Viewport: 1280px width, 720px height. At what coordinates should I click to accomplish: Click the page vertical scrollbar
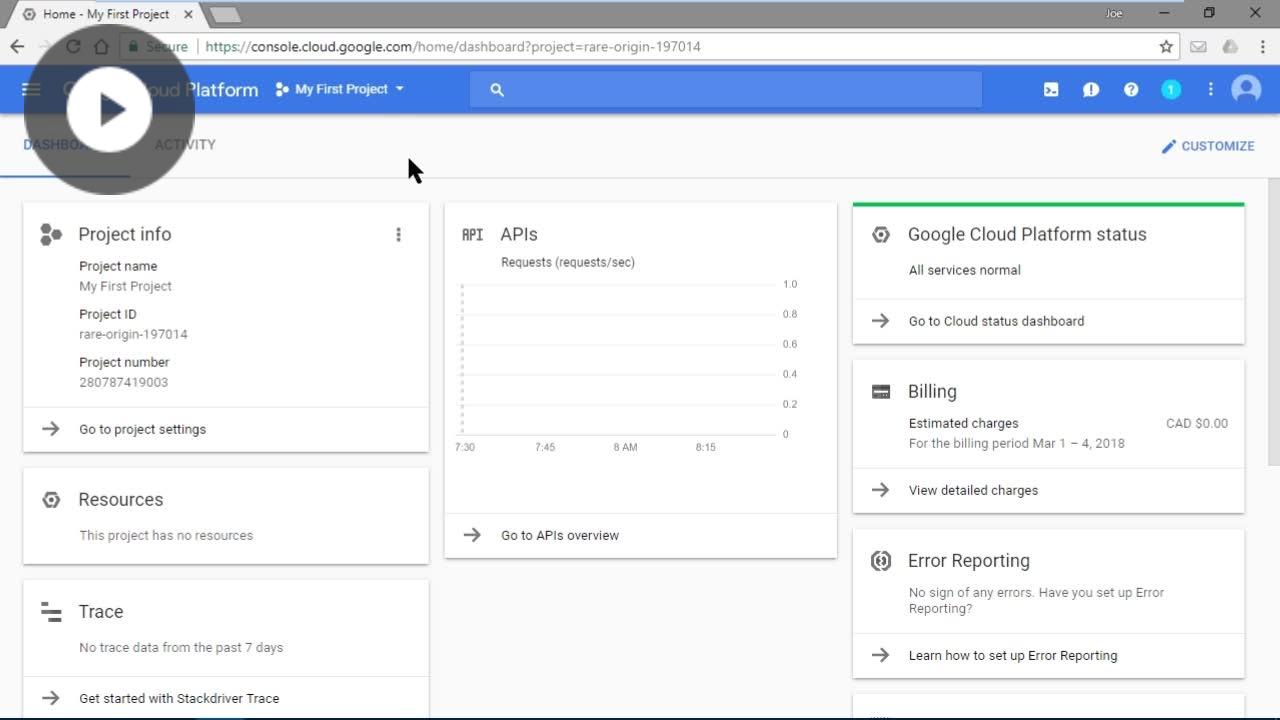point(1273,321)
